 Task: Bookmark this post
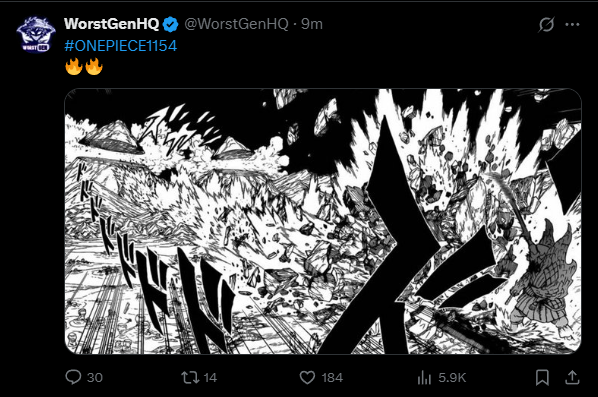542,378
